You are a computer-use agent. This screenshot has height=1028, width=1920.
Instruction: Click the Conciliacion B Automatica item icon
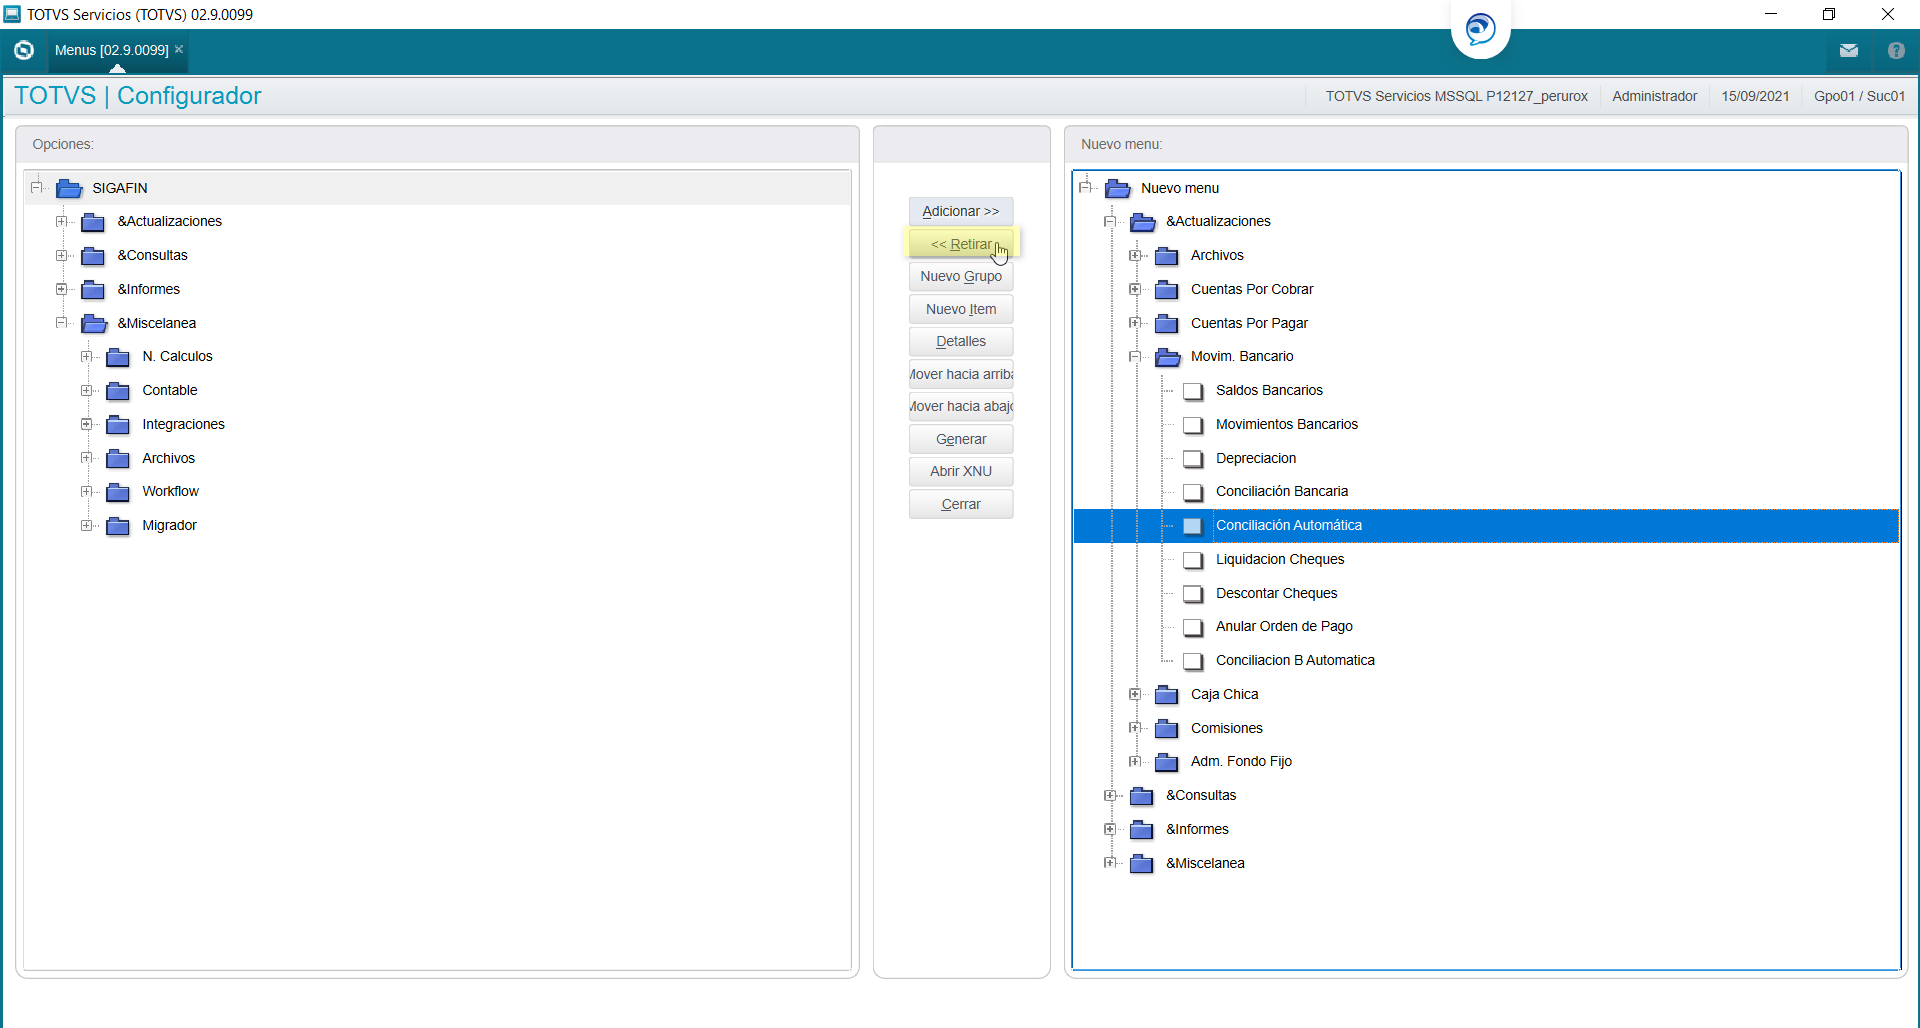tap(1193, 661)
